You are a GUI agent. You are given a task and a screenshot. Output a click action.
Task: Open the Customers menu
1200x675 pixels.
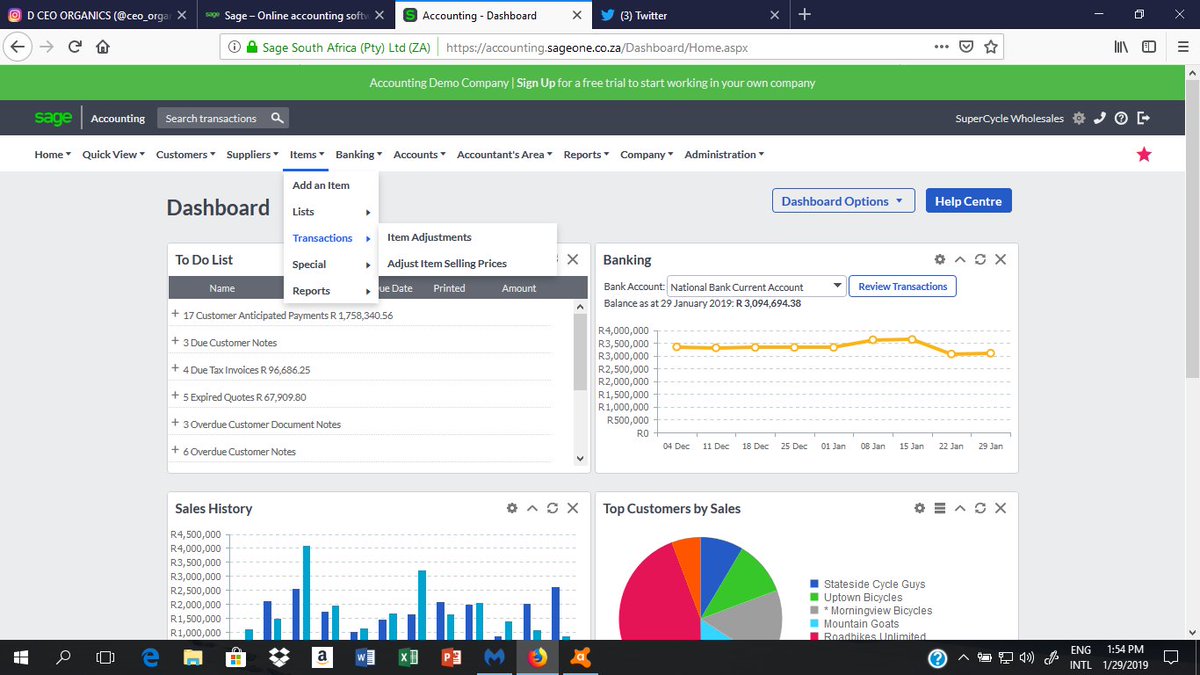pyautogui.click(x=185, y=154)
